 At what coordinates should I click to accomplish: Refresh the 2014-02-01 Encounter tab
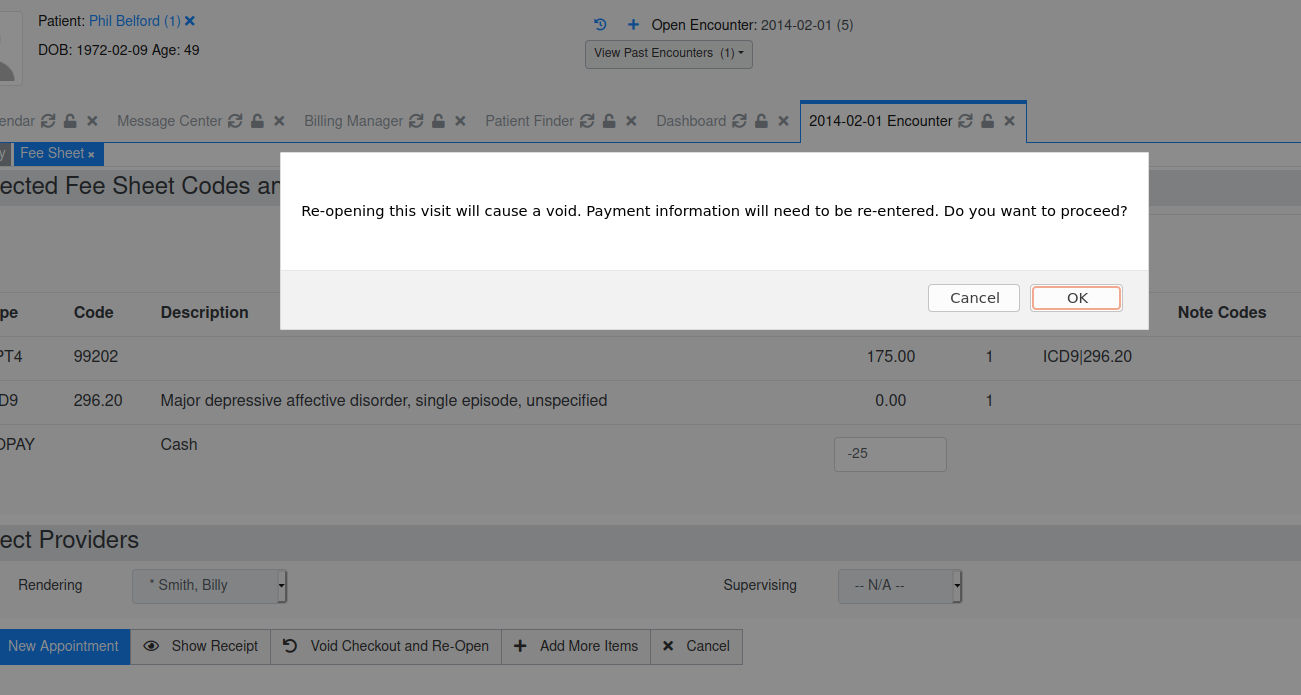tap(964, 120)
